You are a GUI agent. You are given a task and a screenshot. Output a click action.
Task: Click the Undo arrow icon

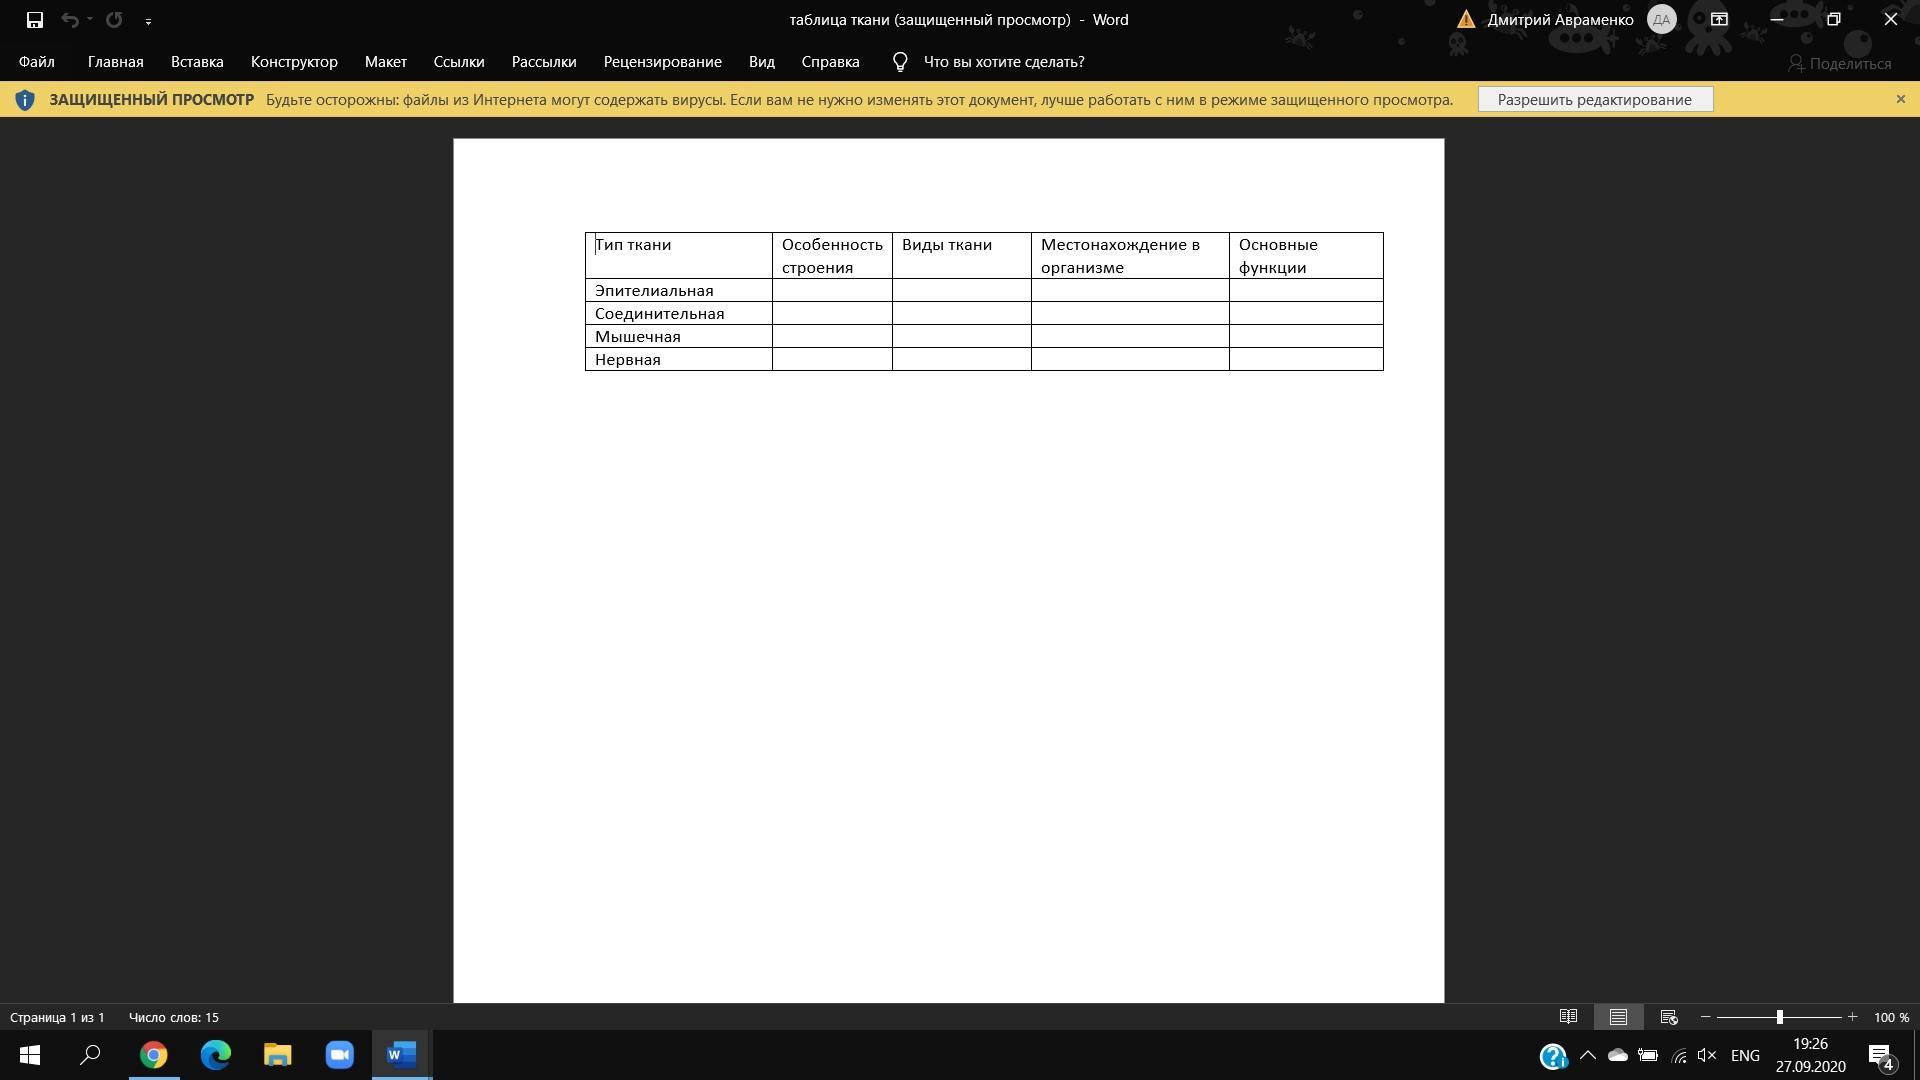tap(69, 20)
